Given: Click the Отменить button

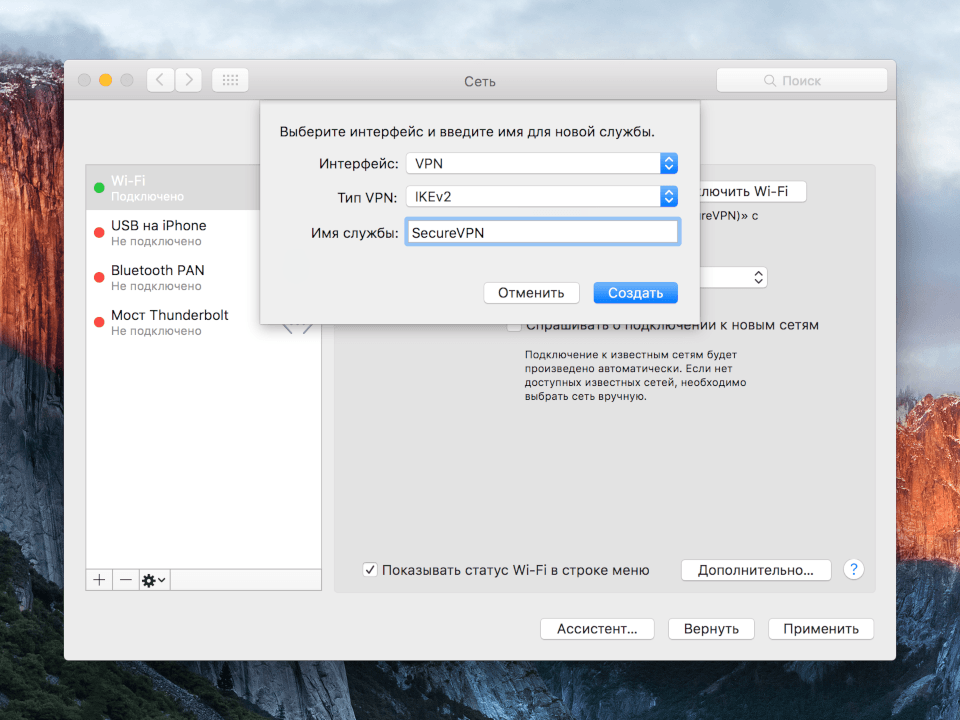Looking at the screenshot, I should 531,292.
